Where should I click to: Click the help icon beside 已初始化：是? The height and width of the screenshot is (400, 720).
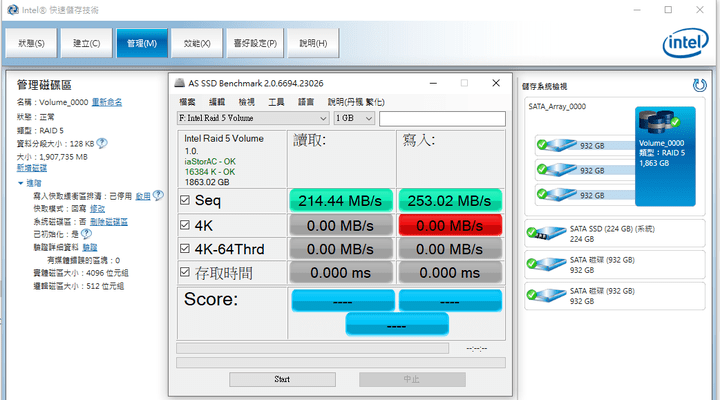pyautogui.click(x=86, y=234)
